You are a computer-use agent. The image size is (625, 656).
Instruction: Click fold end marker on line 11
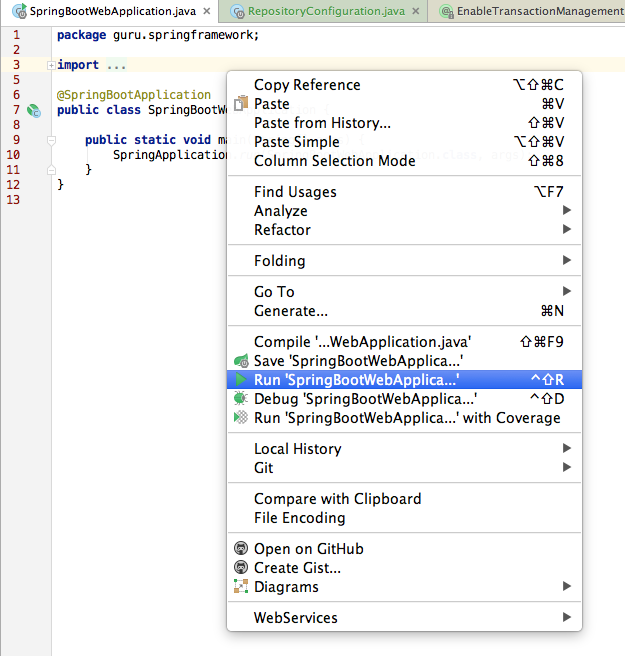coord(51,169)
